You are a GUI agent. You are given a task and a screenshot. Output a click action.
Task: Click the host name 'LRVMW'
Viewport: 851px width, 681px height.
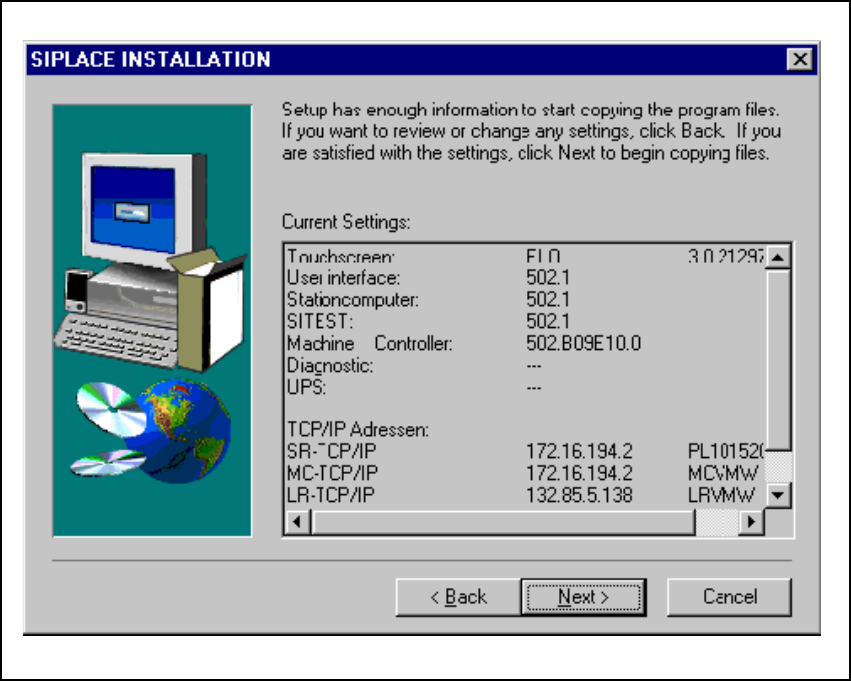tap(721, 495)
